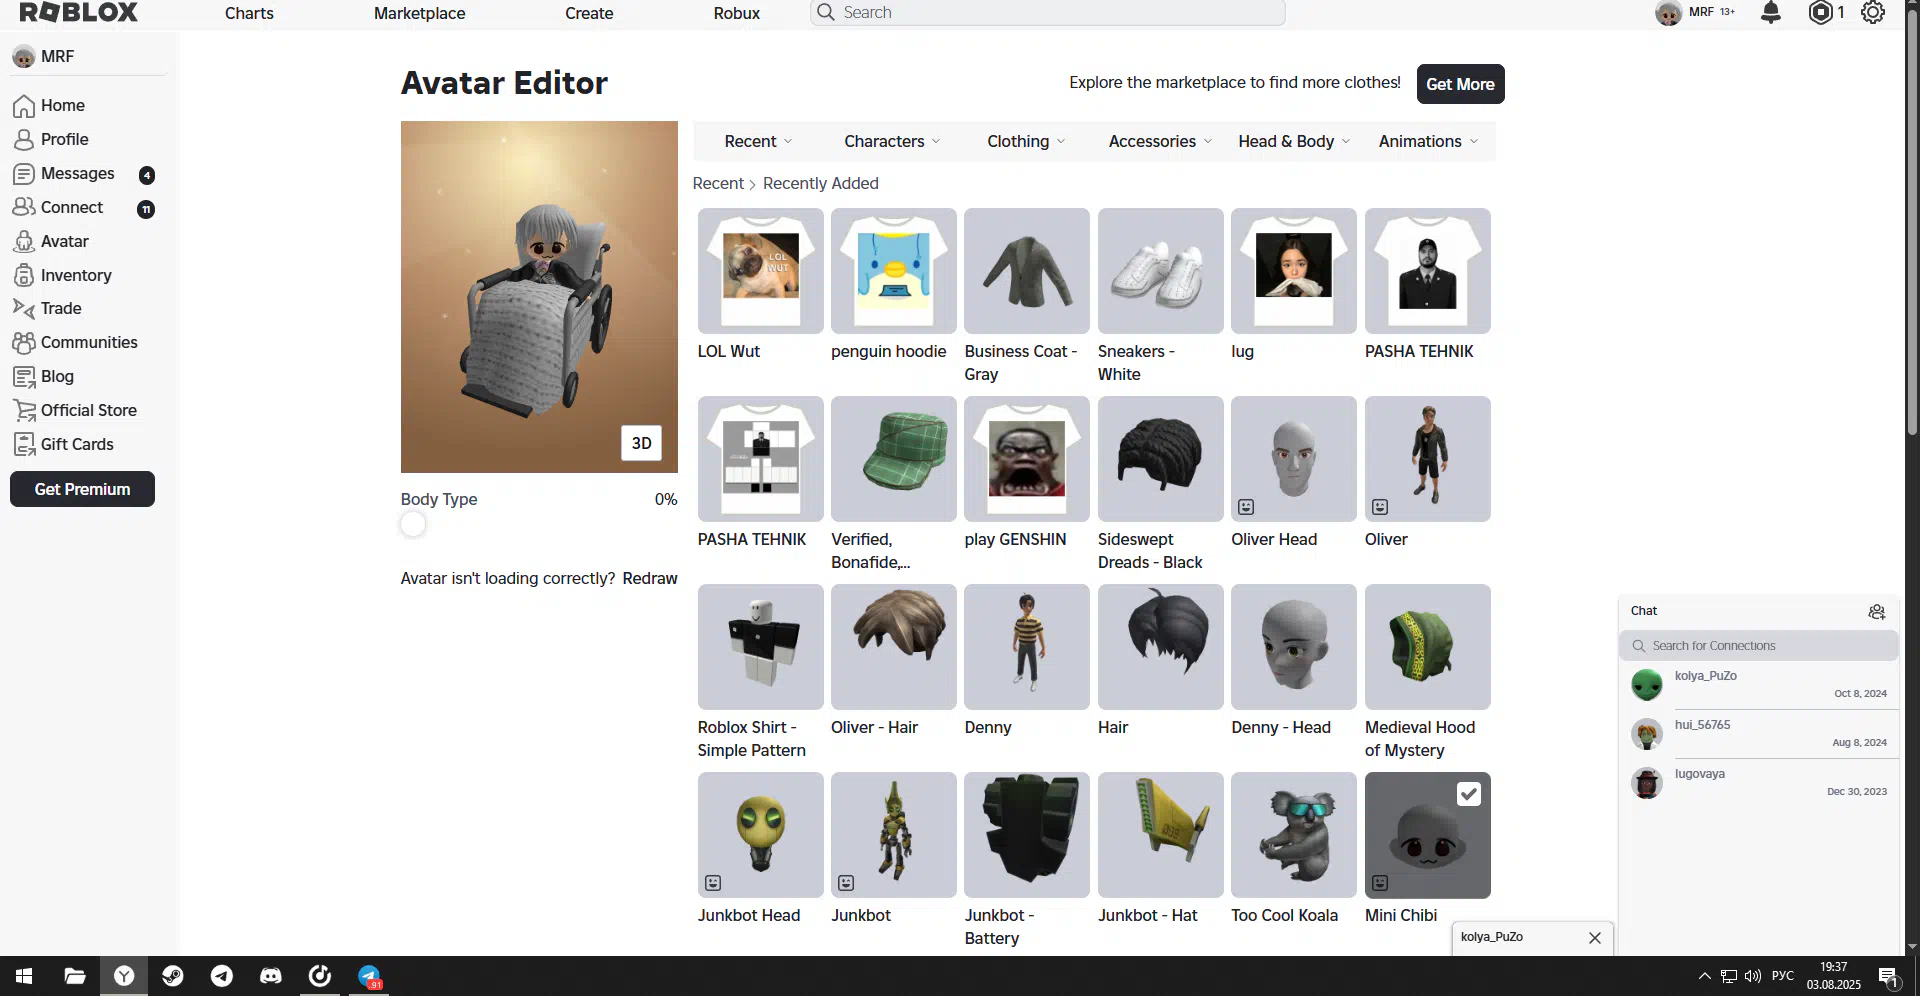Open the Communities sidebar icon
This screenshot has width=1920, height=996.
(24, 343)
